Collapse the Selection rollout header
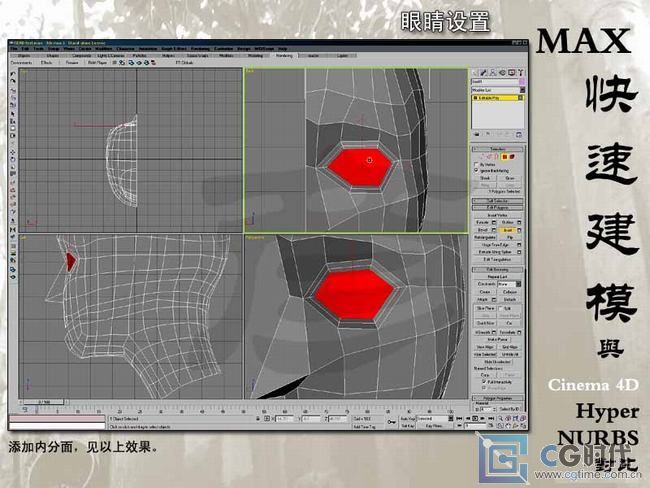 pos(497,148)
